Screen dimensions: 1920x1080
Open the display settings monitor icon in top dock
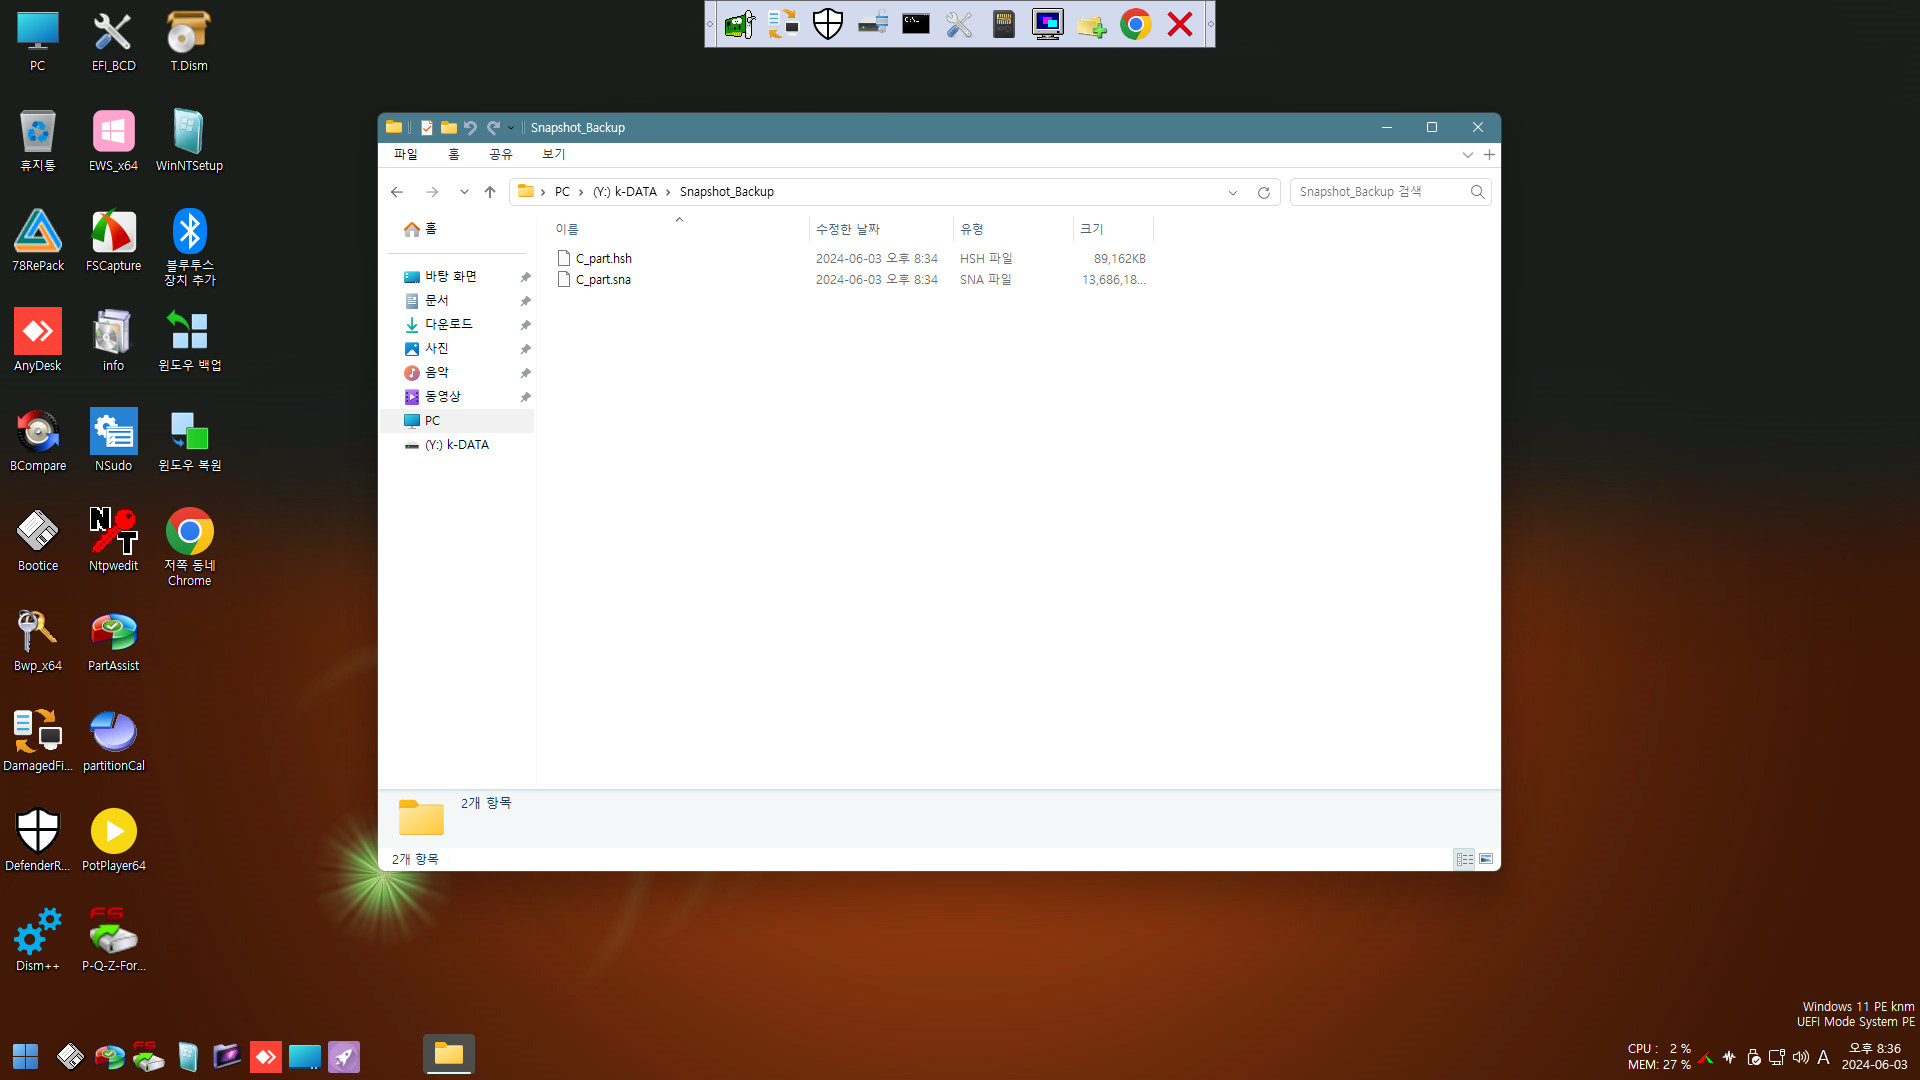1048,24
